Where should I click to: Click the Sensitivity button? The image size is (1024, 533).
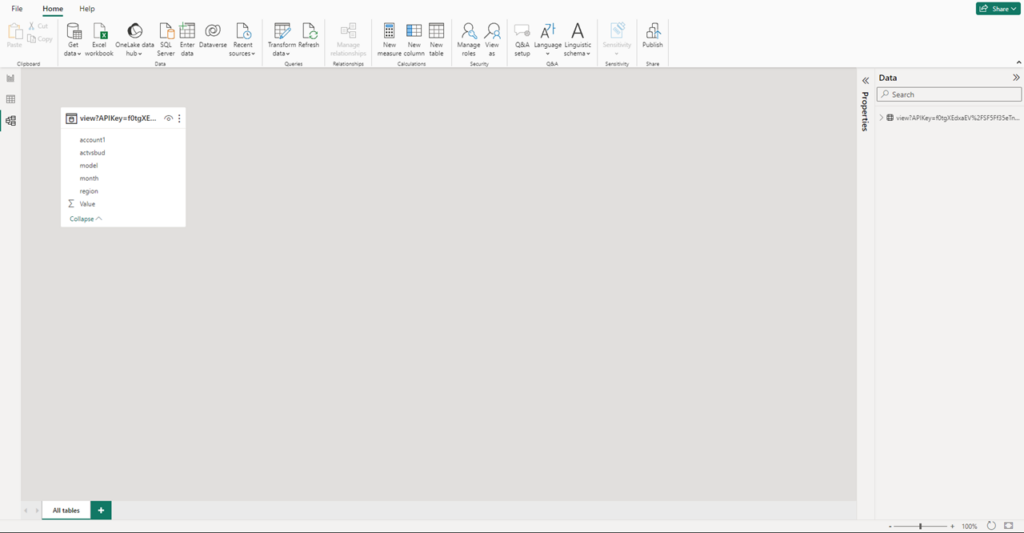click(x=617, y=40)
